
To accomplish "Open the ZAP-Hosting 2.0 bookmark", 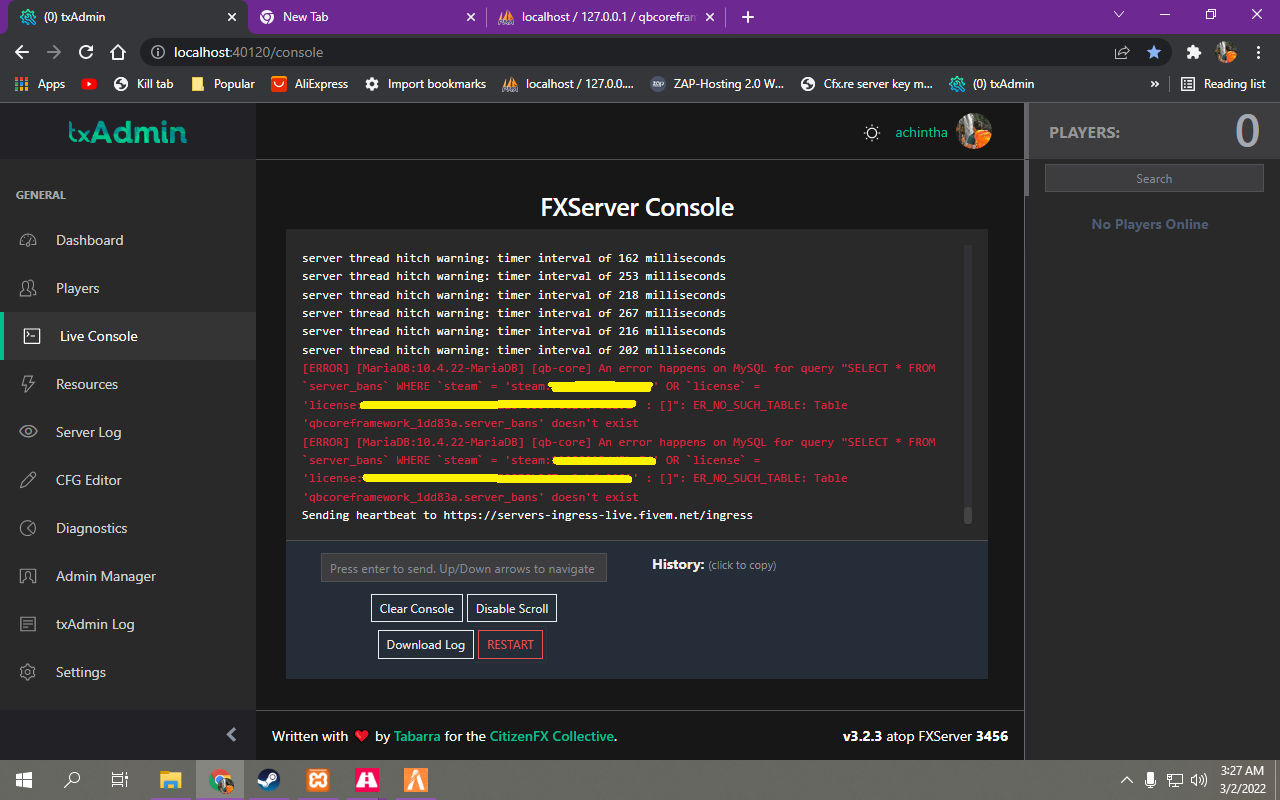I will point(717,84).
